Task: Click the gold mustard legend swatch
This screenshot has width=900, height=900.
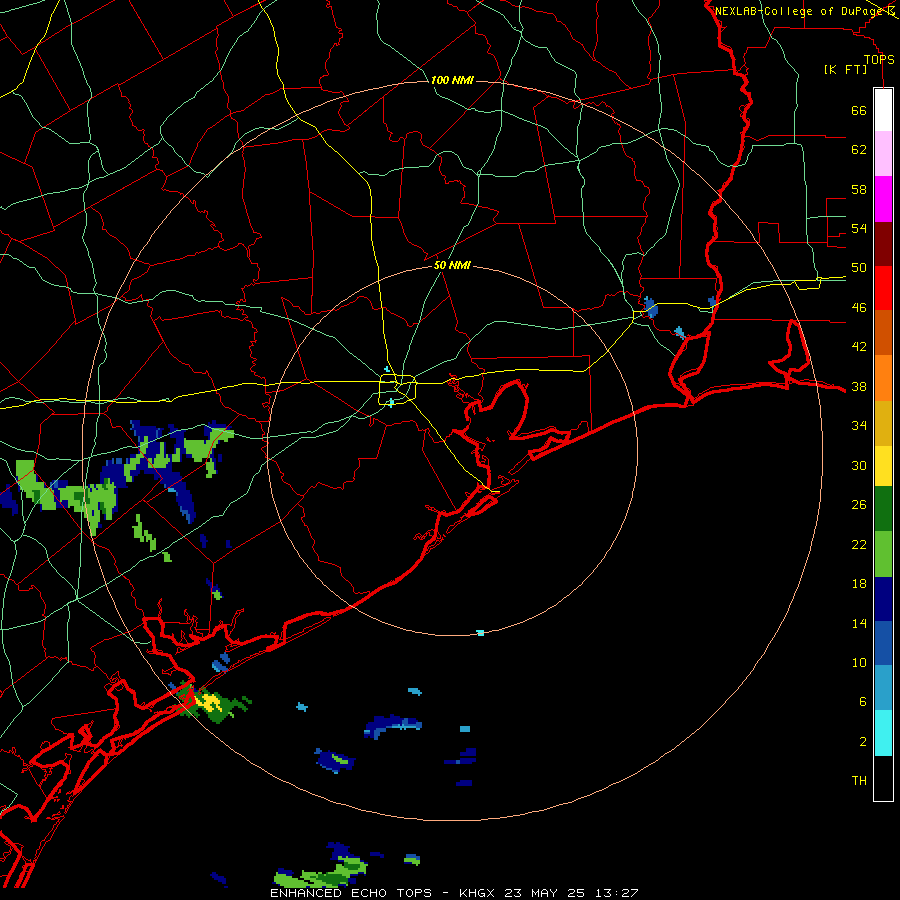Action: pyautogui.click(x=883, y=423)
